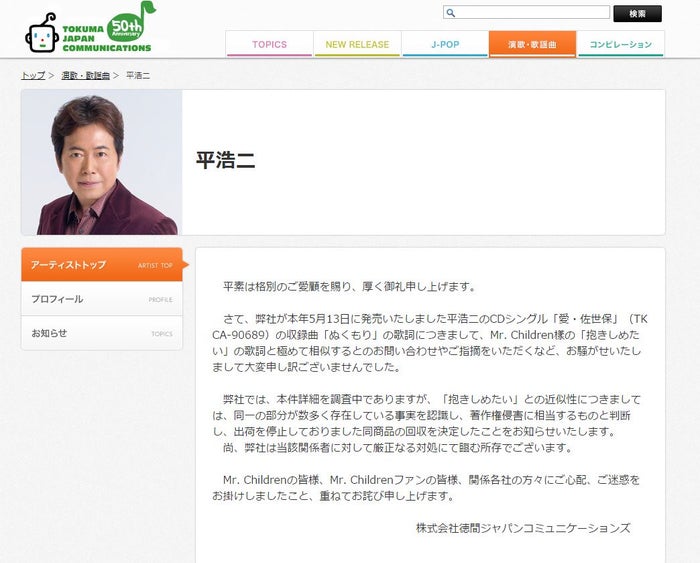Click the paragraph starting Mr. Childrenの皆様
Viewport: 700px width, 563px height.
pyautogui.click(x=426, y=488)
